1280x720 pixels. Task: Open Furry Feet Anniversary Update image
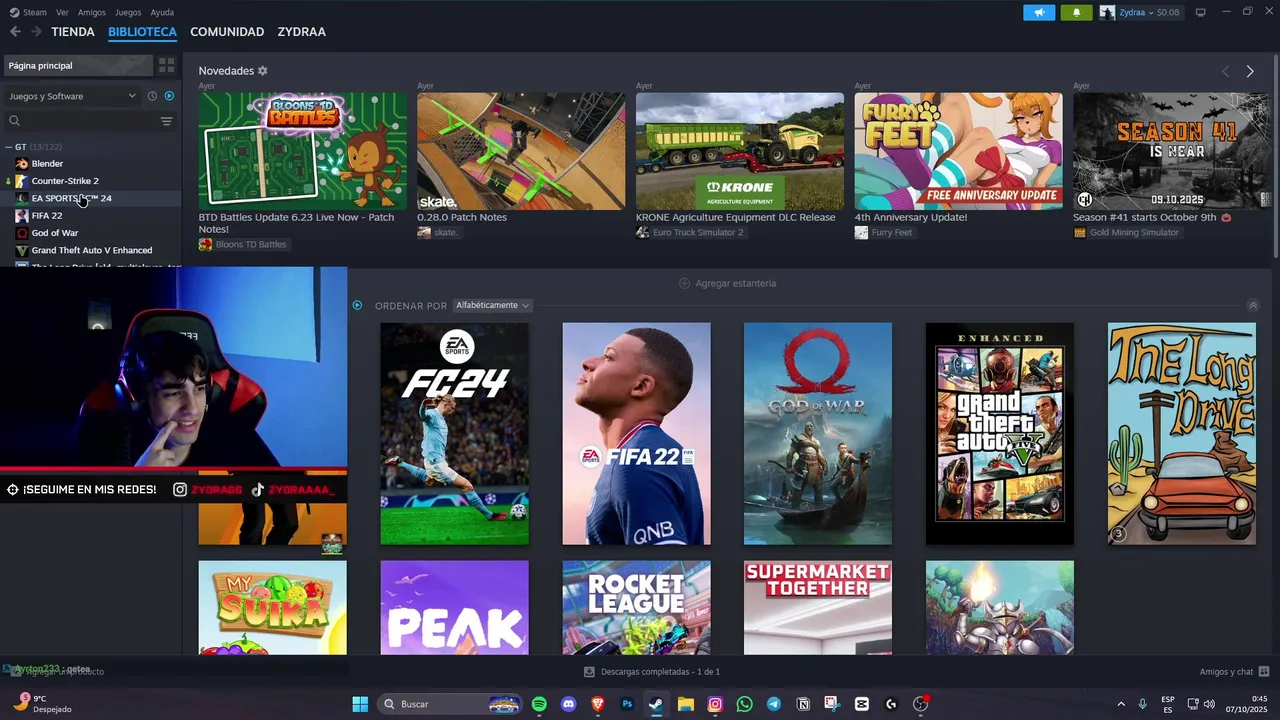958,151
